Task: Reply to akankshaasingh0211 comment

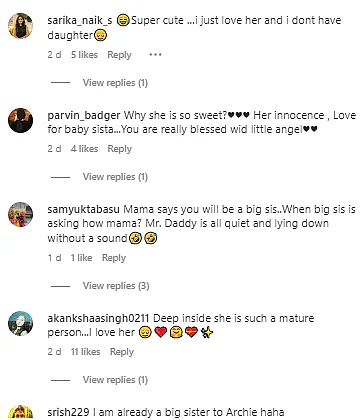Action: (122, 352)
